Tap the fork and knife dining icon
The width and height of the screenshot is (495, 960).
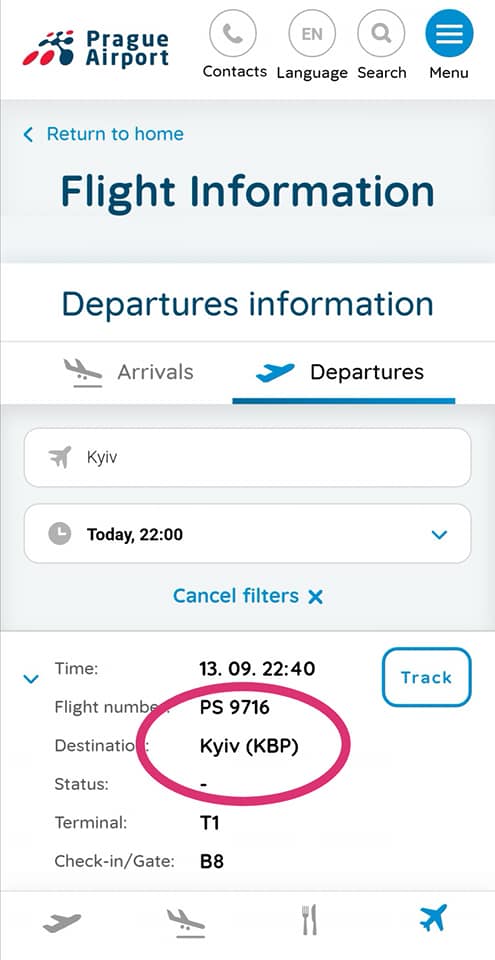310,920
